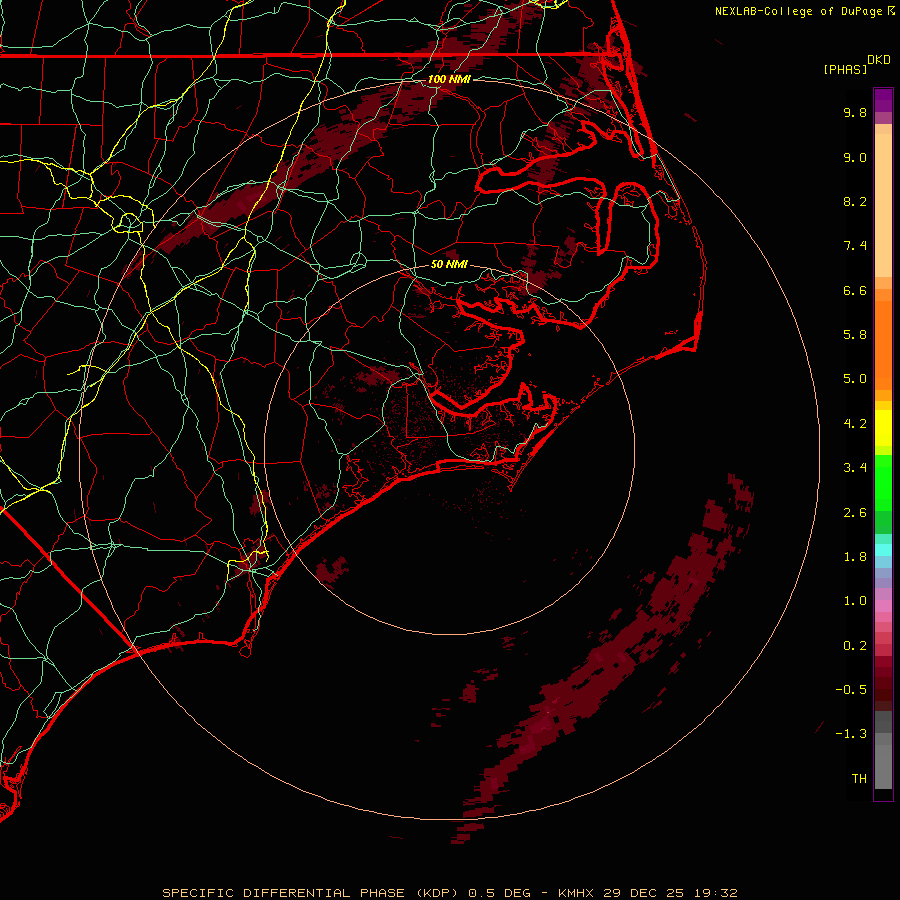Click the TH threshold label
The height and width of the screenshot is (900, 900).
coord(859,779)
